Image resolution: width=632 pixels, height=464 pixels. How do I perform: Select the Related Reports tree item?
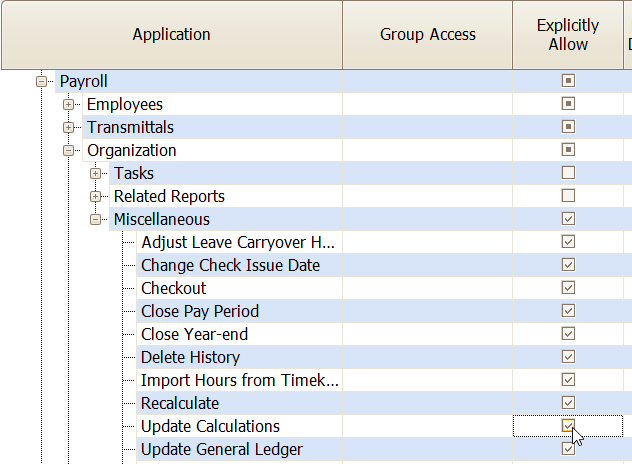(x=169, y=196)
